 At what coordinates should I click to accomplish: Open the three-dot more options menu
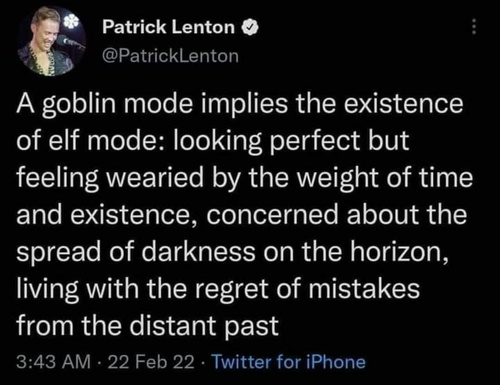point(474,27)
